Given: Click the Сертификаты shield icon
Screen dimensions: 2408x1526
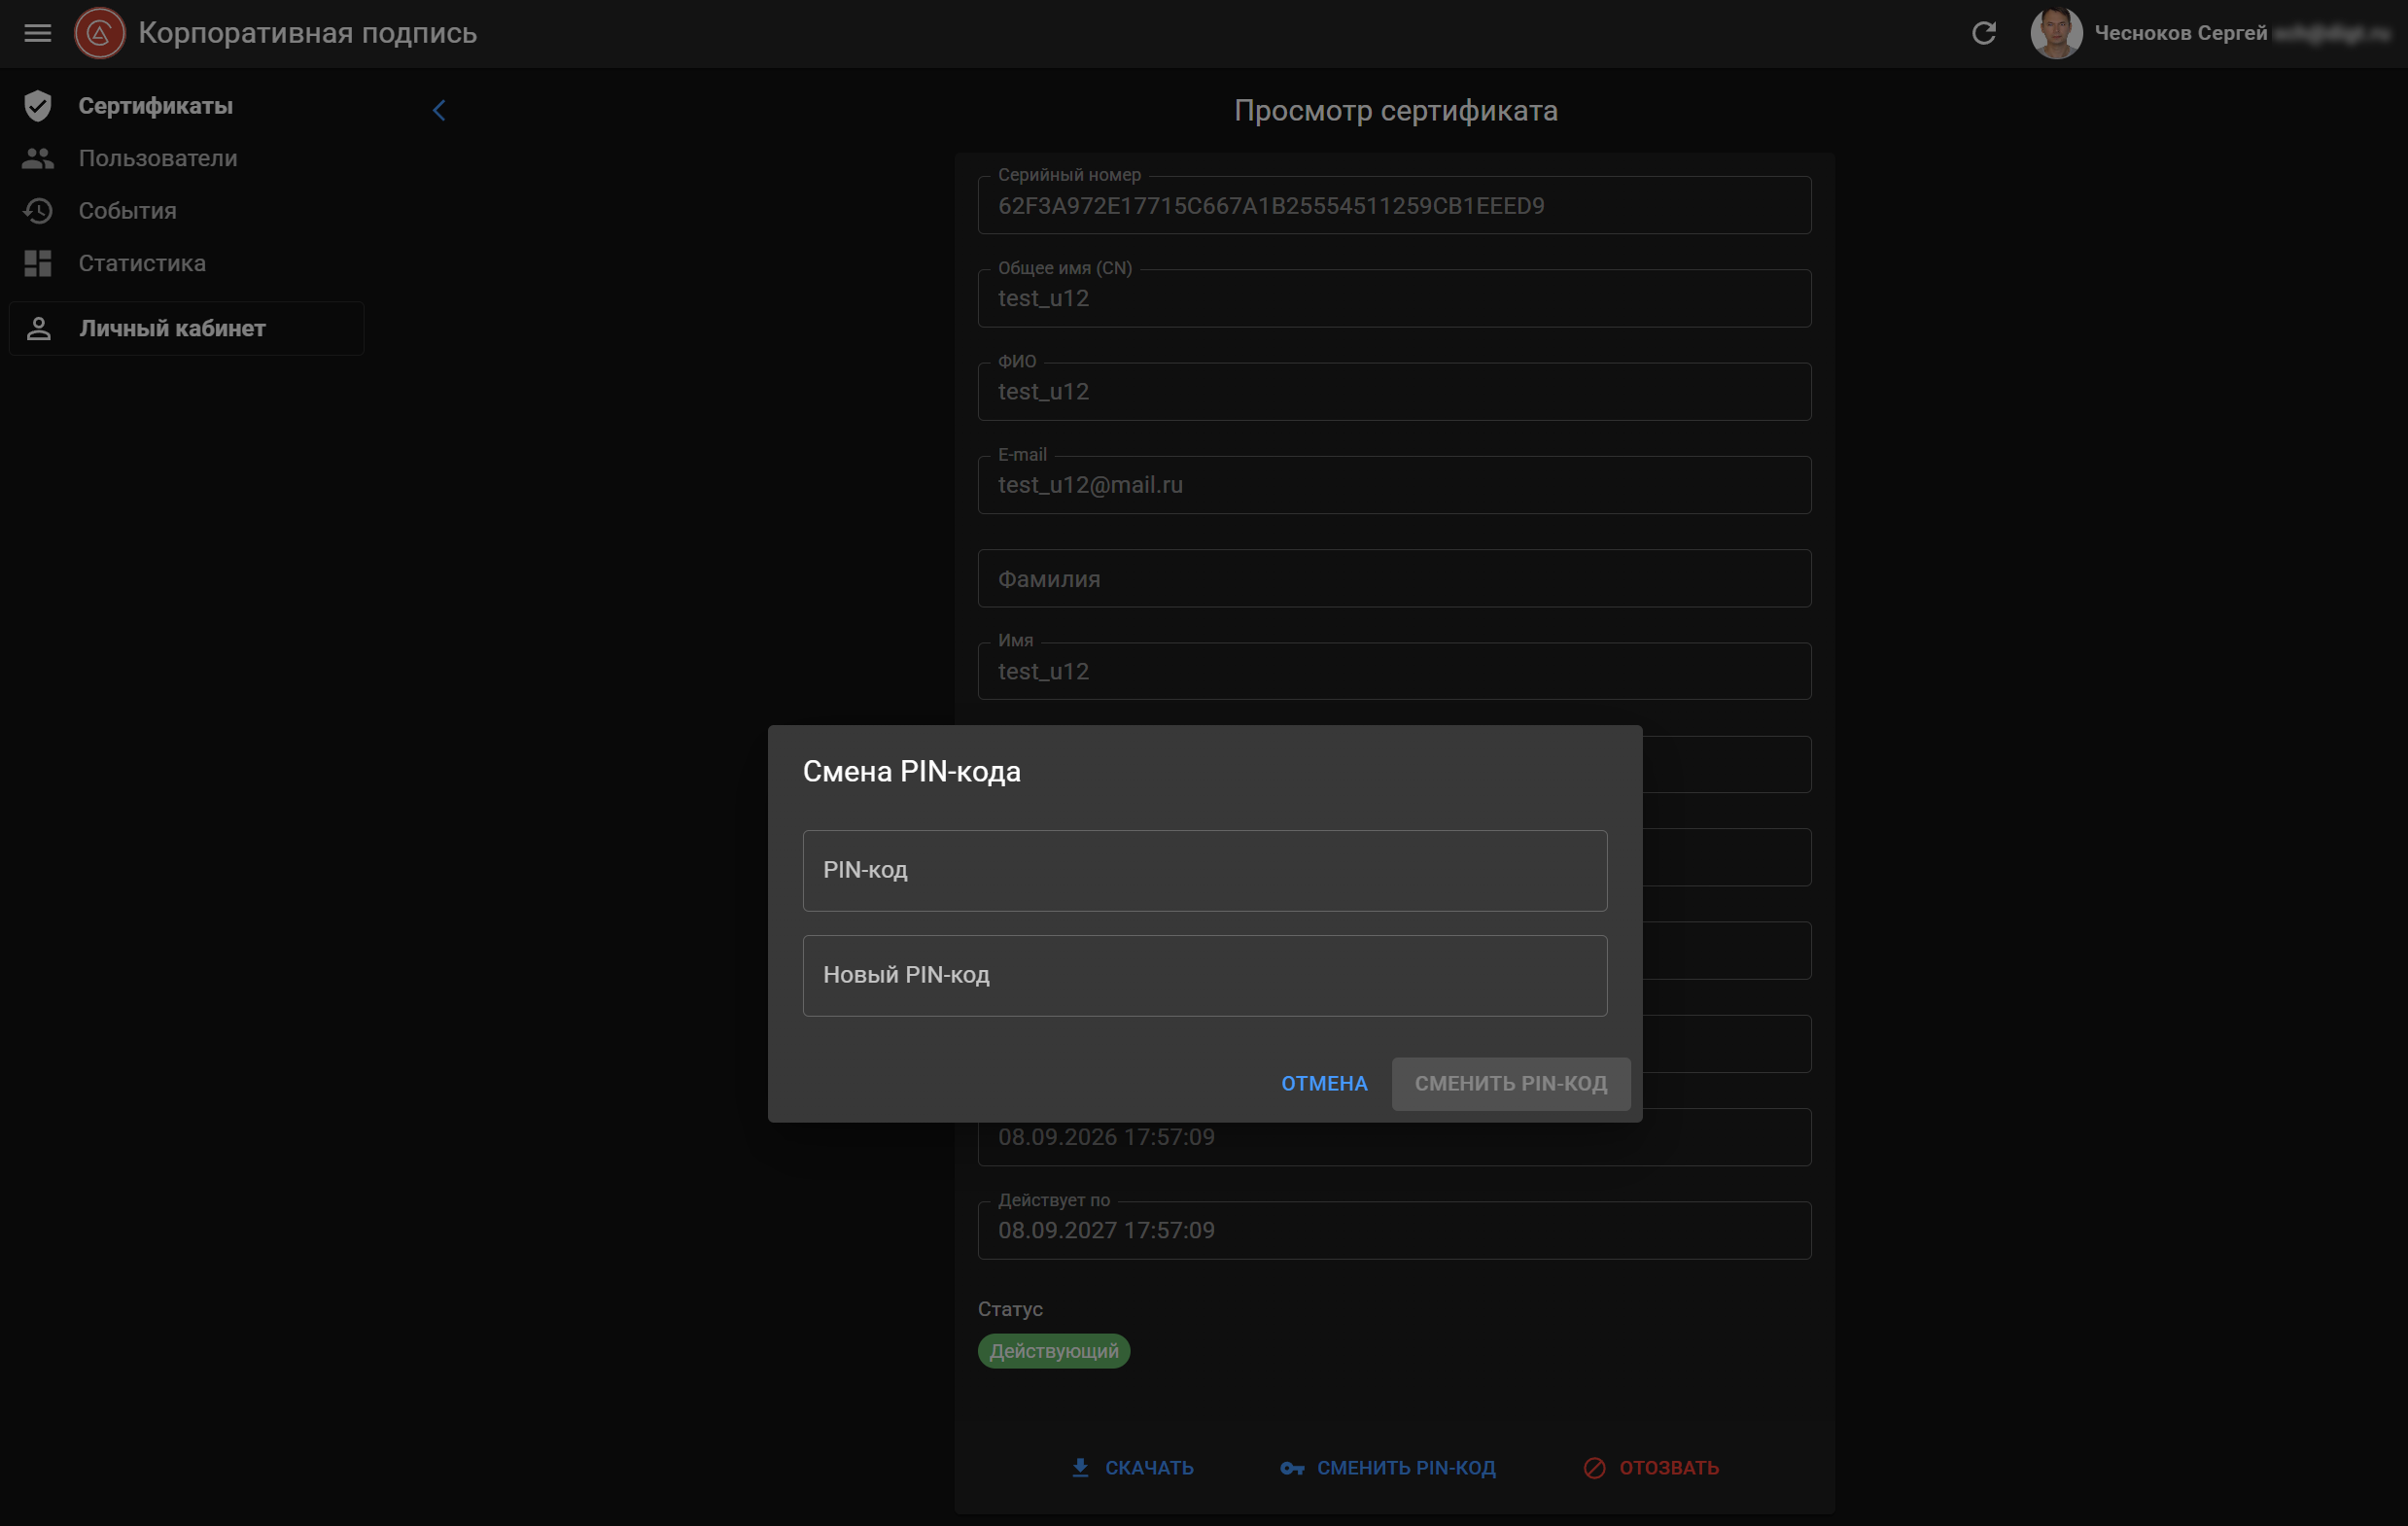Looking at the screenshot, I should tap(38, 106).
